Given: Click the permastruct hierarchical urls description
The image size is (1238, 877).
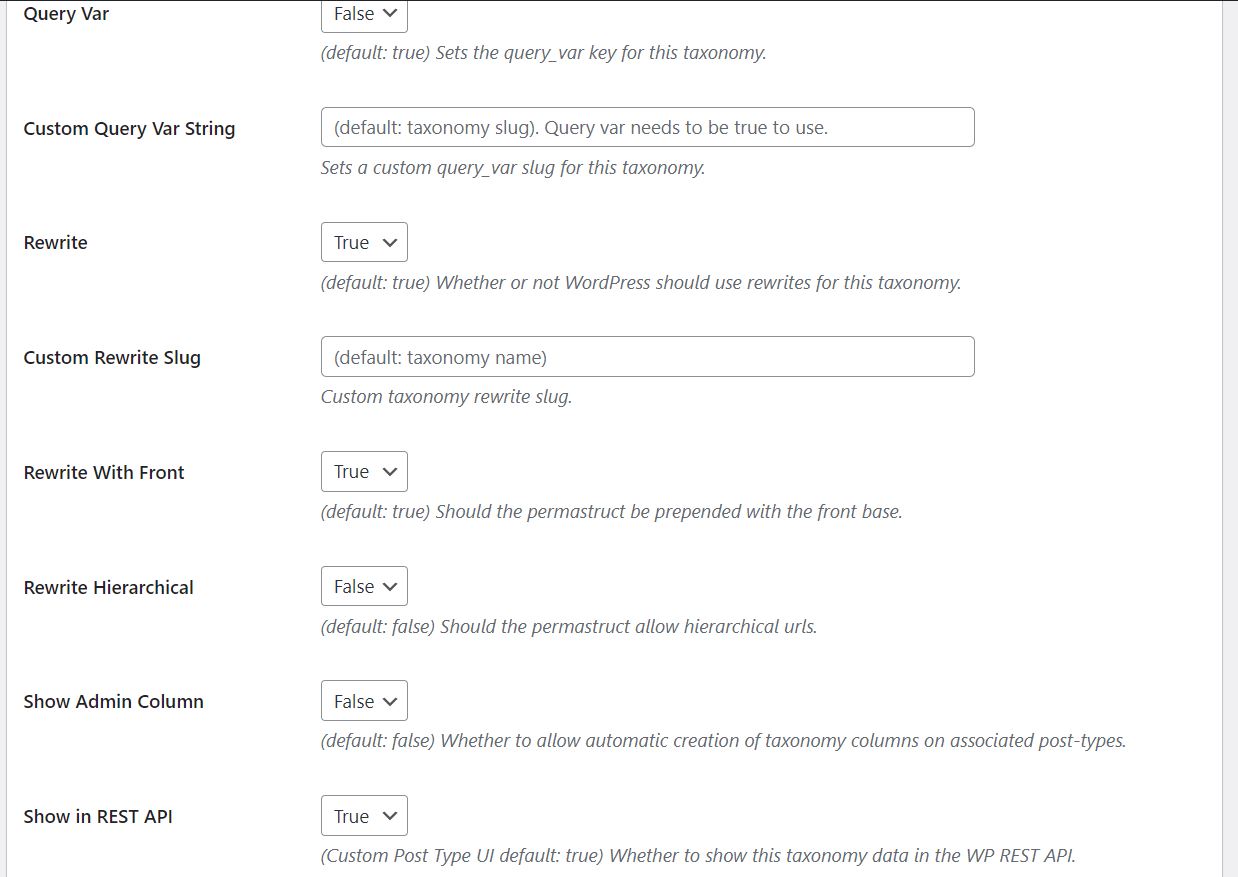Looking at the screenshot, I should tap(569, 627).
